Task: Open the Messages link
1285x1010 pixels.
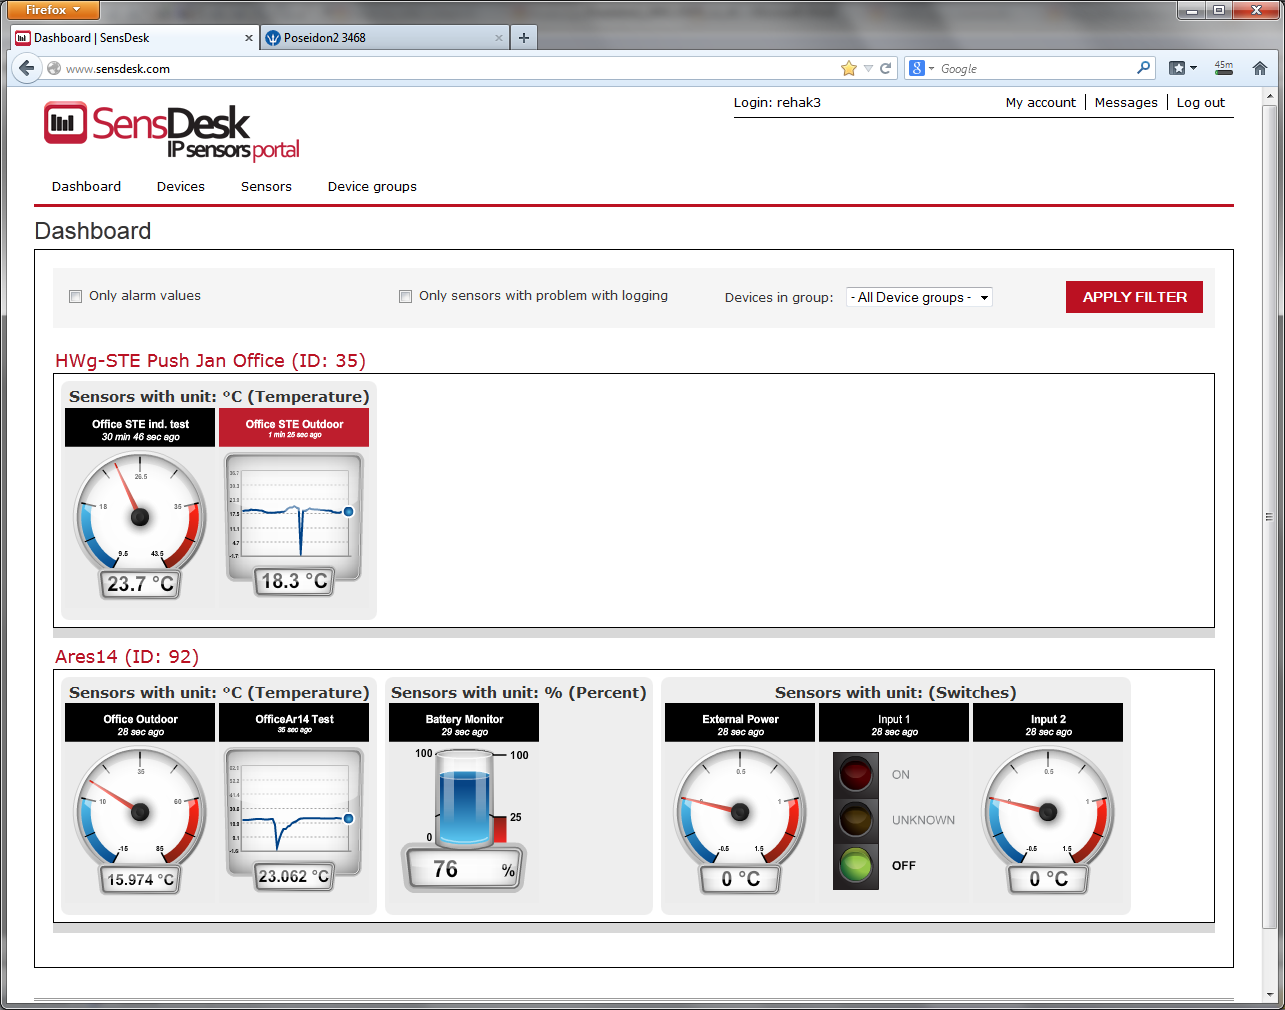Action: (1126, 102)
